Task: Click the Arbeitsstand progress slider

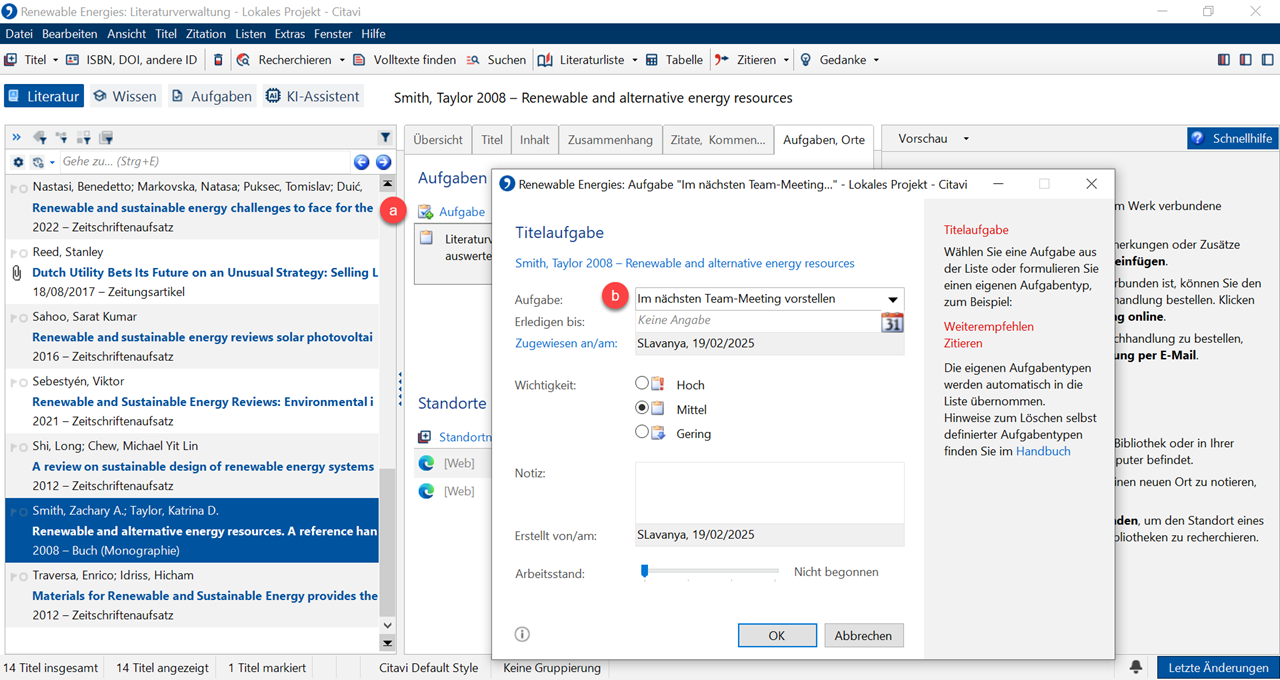Action: [710, 572]
